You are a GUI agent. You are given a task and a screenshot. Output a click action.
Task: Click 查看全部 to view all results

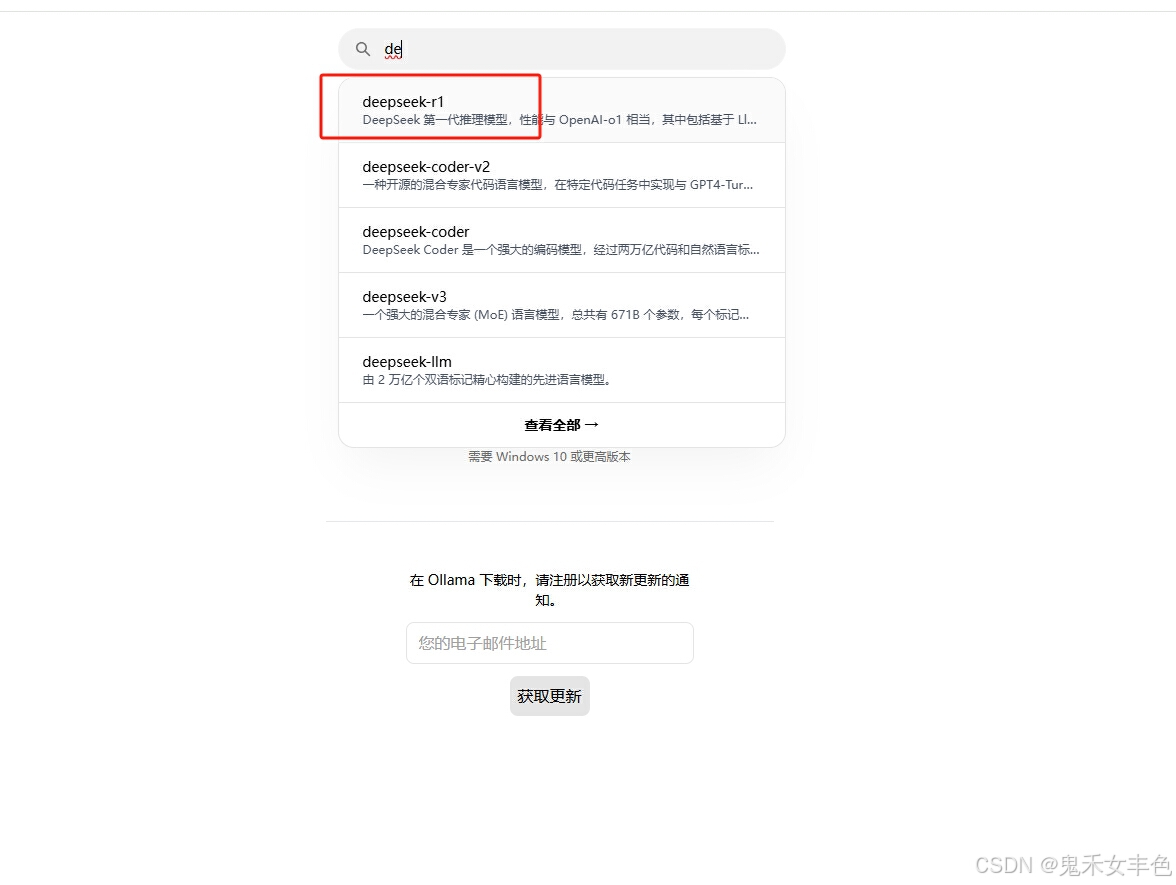tap(562, 425)
